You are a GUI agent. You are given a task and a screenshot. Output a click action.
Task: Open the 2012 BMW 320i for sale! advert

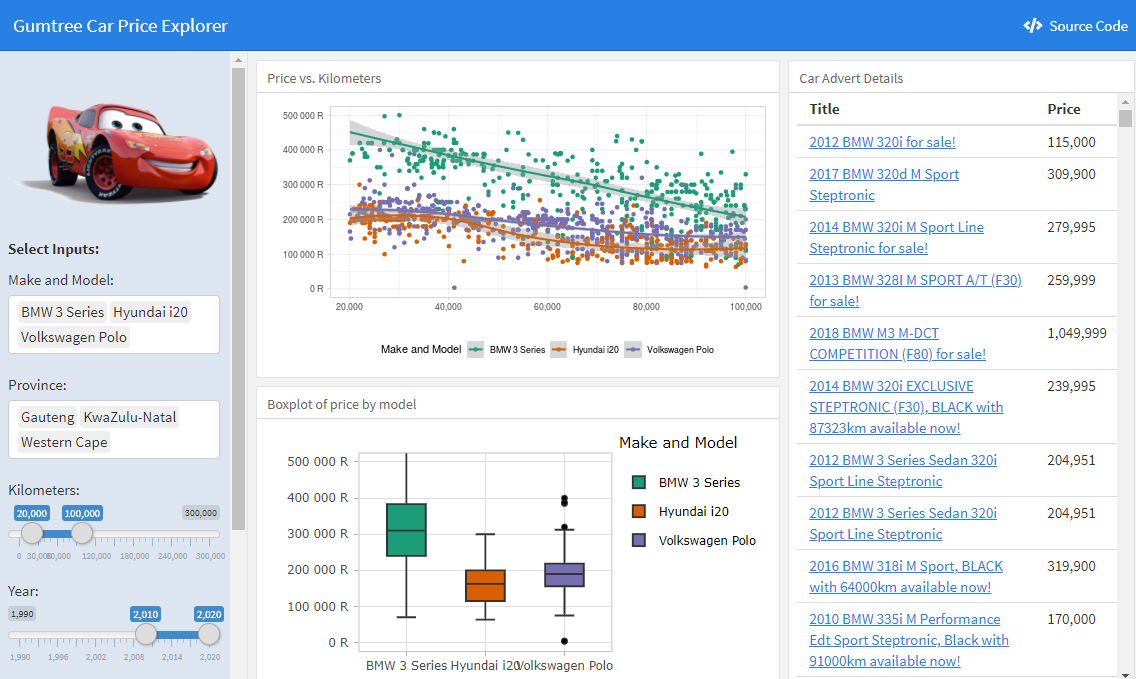coord(882,142)
